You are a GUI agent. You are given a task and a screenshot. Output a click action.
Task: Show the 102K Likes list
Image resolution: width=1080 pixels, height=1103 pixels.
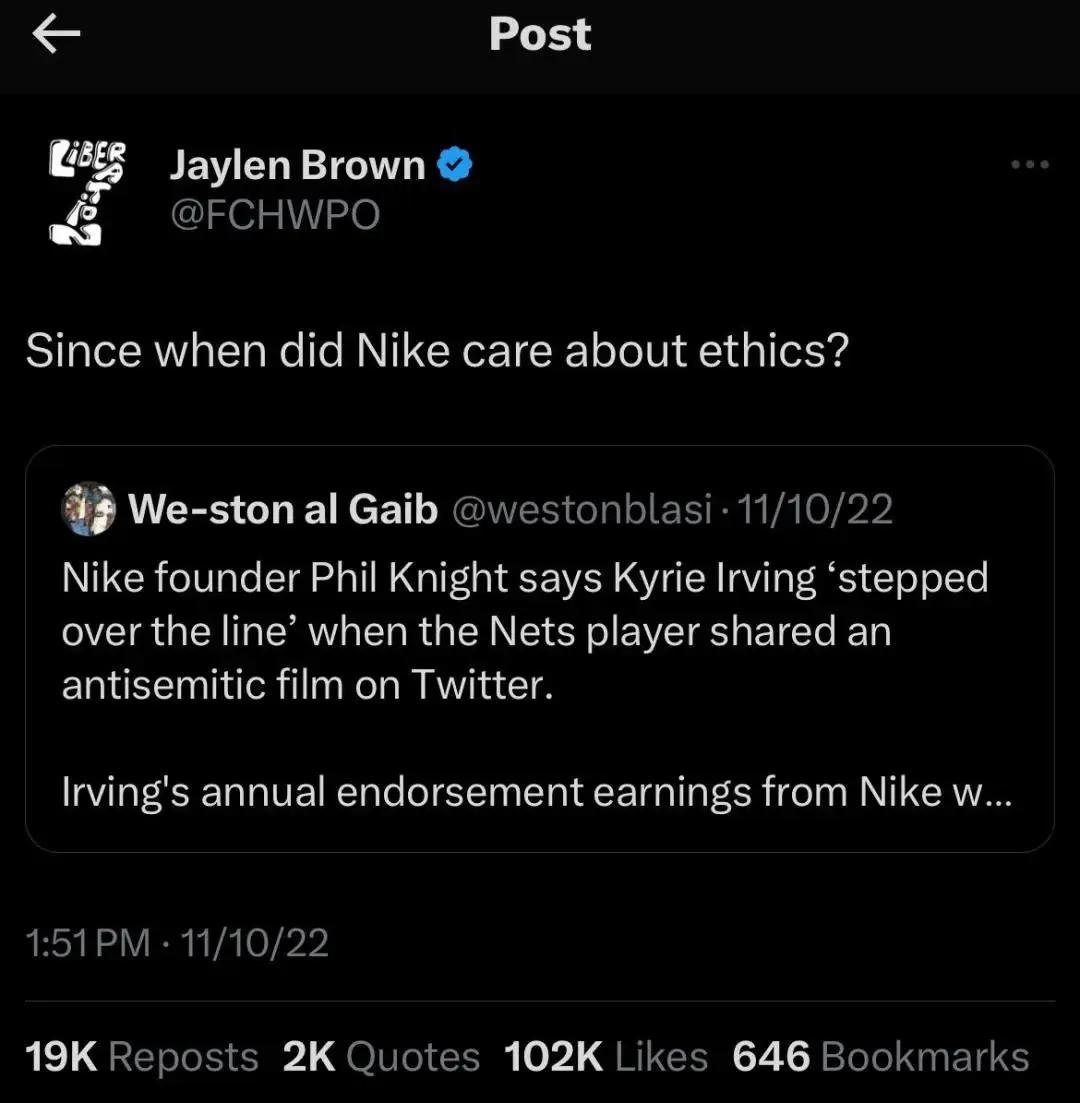click(x=606, y=1057)
